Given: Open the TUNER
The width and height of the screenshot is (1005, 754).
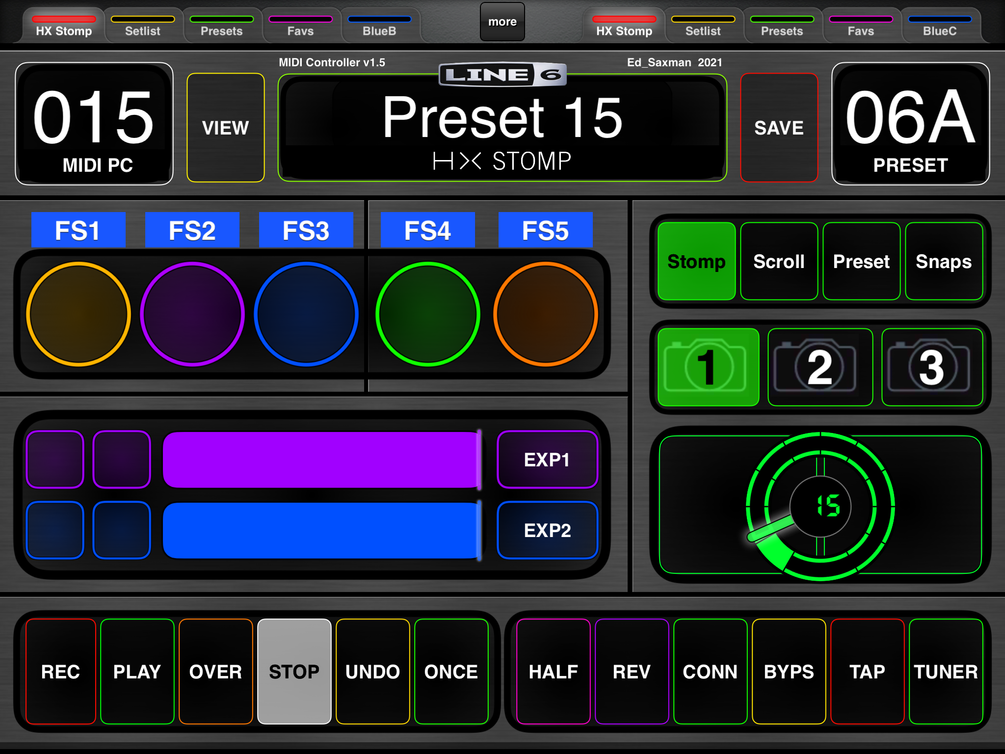Looking at the screenshot, I should coord(946,671).
